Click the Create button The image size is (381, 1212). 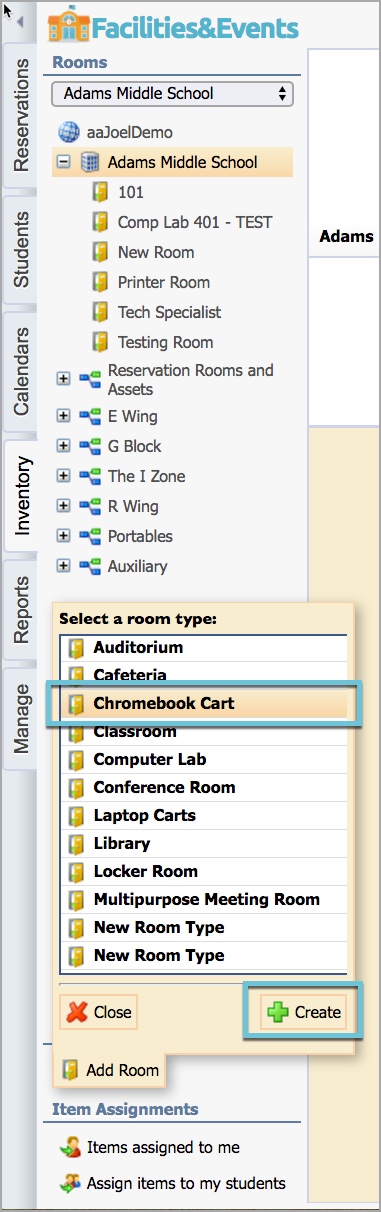304,1012
